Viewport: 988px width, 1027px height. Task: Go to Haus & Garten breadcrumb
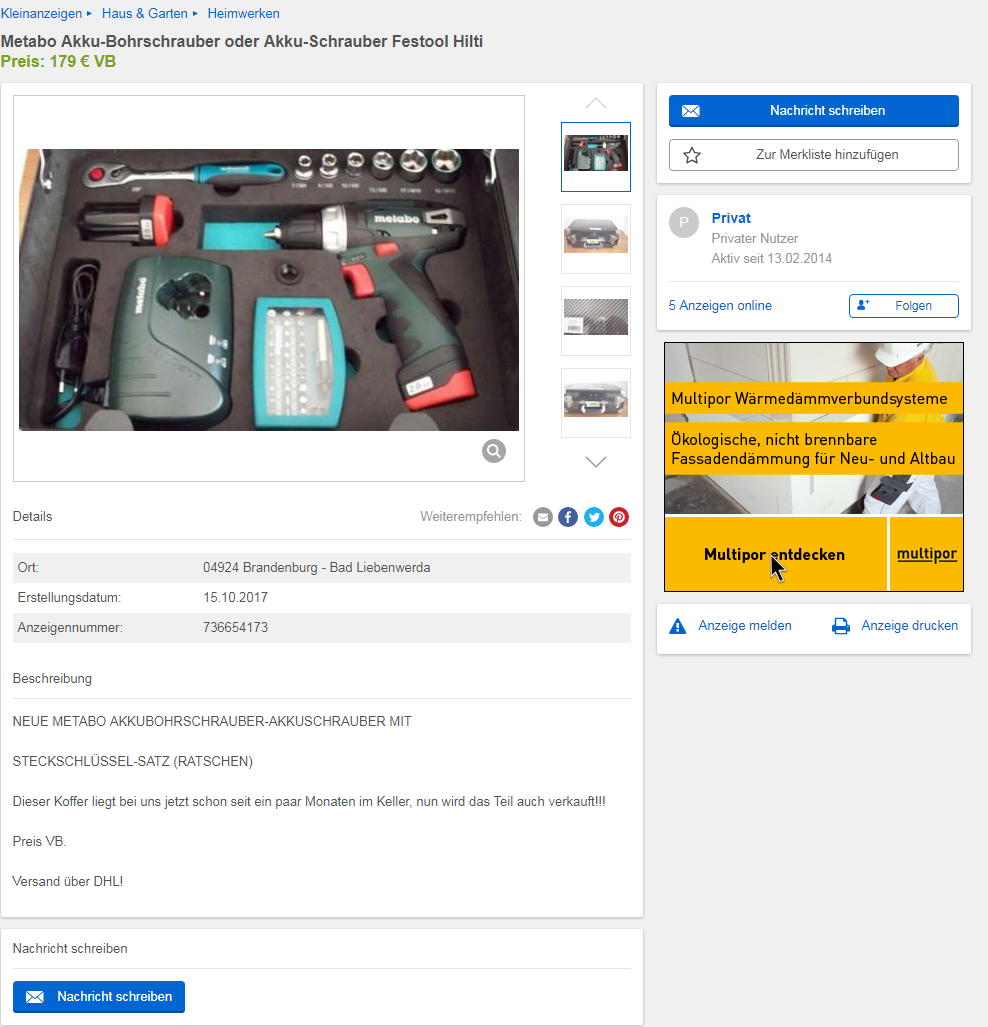tap(145, 13)
